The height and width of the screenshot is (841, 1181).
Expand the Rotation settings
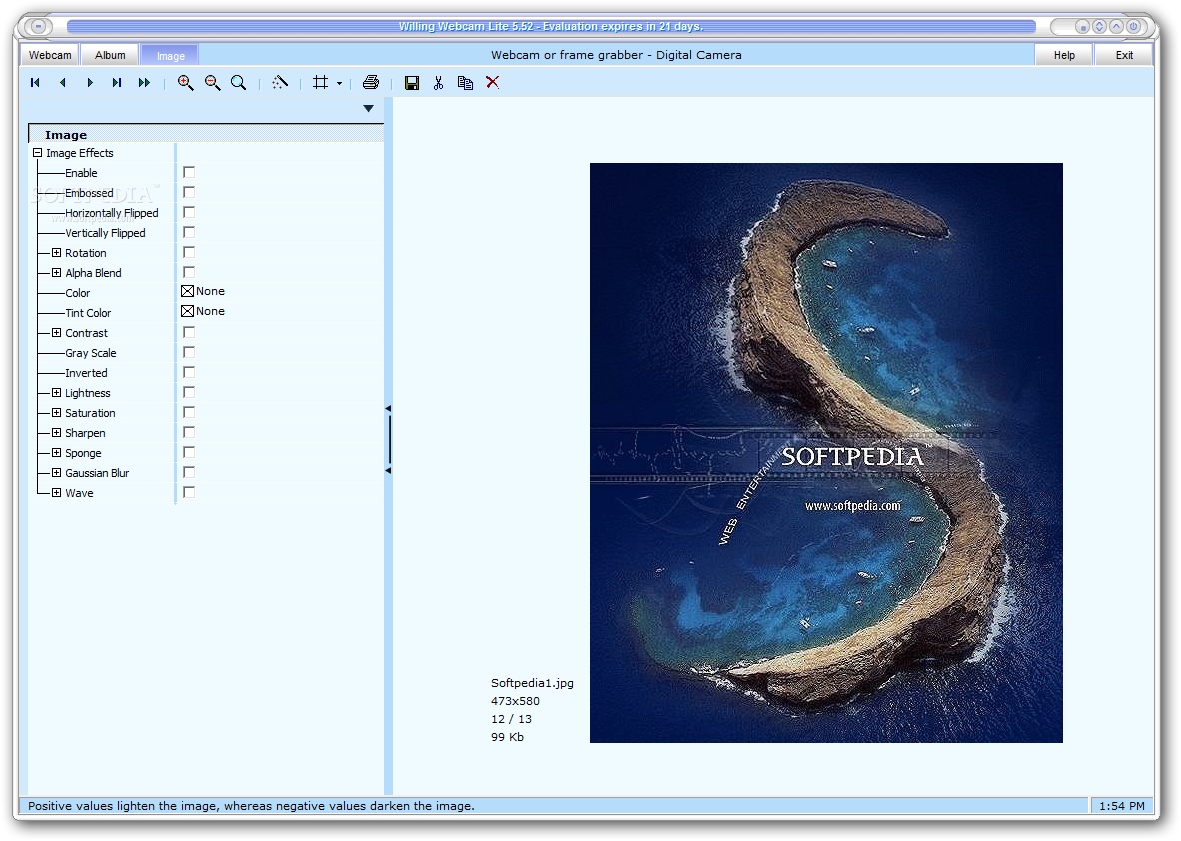click(56, 253)
